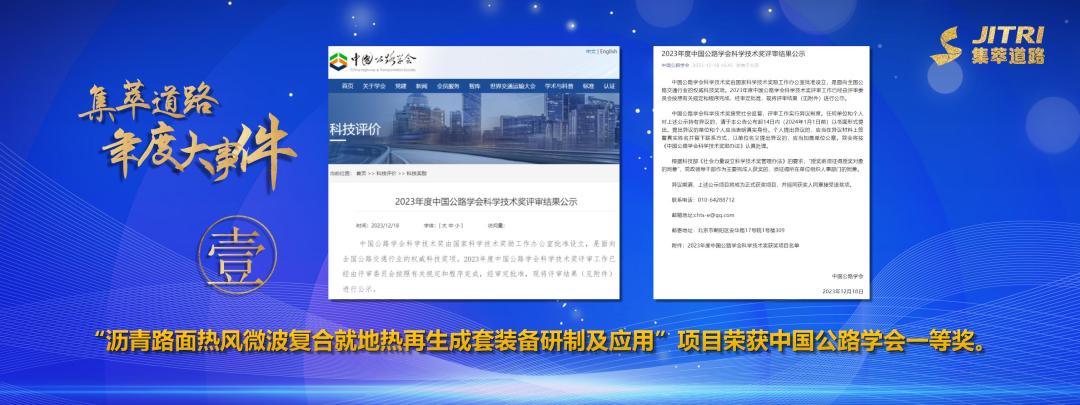Open the 党建 nav item
This screenshot has width=1080, height=405.
[x=400, y=86]
